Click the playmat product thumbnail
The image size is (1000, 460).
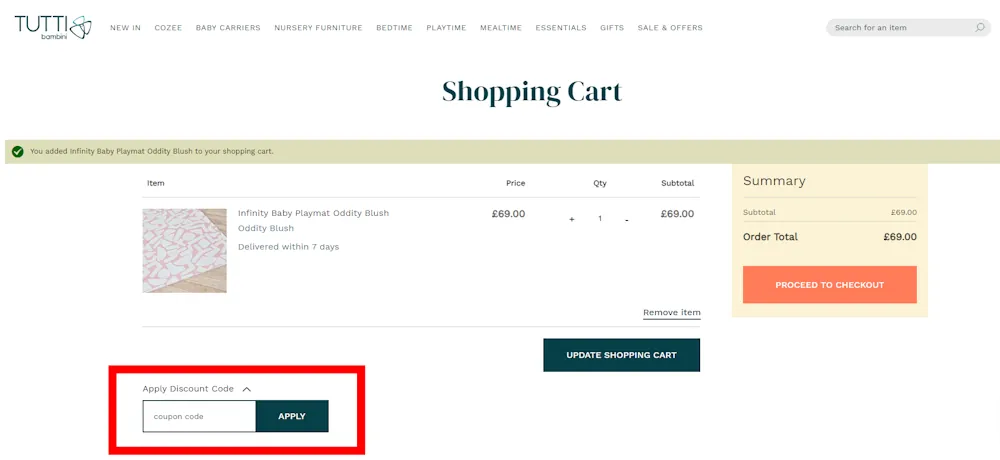[184, 251]
